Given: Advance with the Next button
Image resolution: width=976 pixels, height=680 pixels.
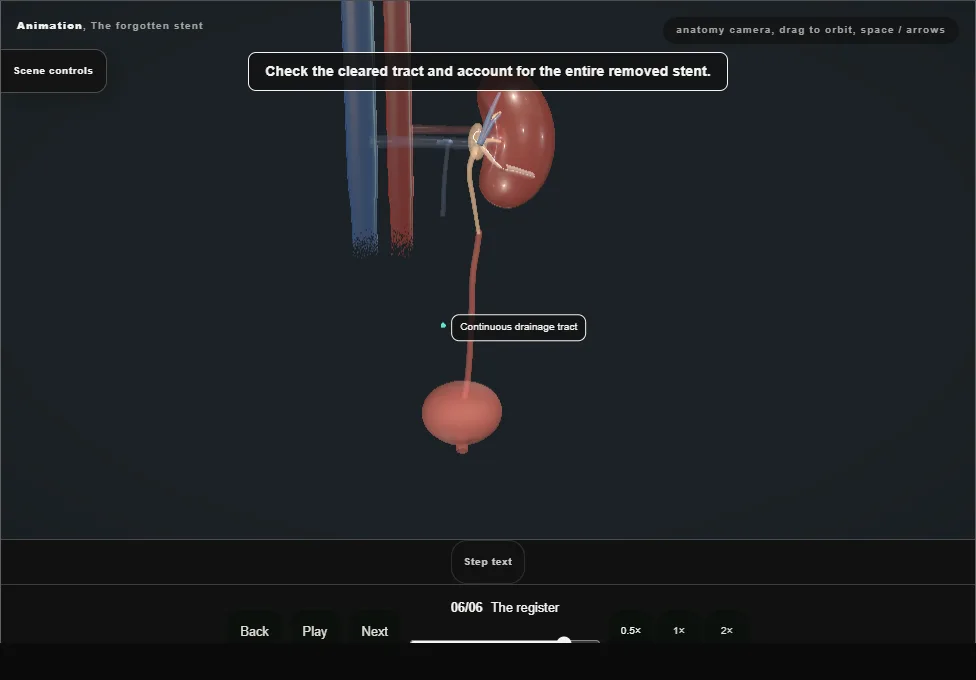Looking at the screenshot, I should pos(375,631).
